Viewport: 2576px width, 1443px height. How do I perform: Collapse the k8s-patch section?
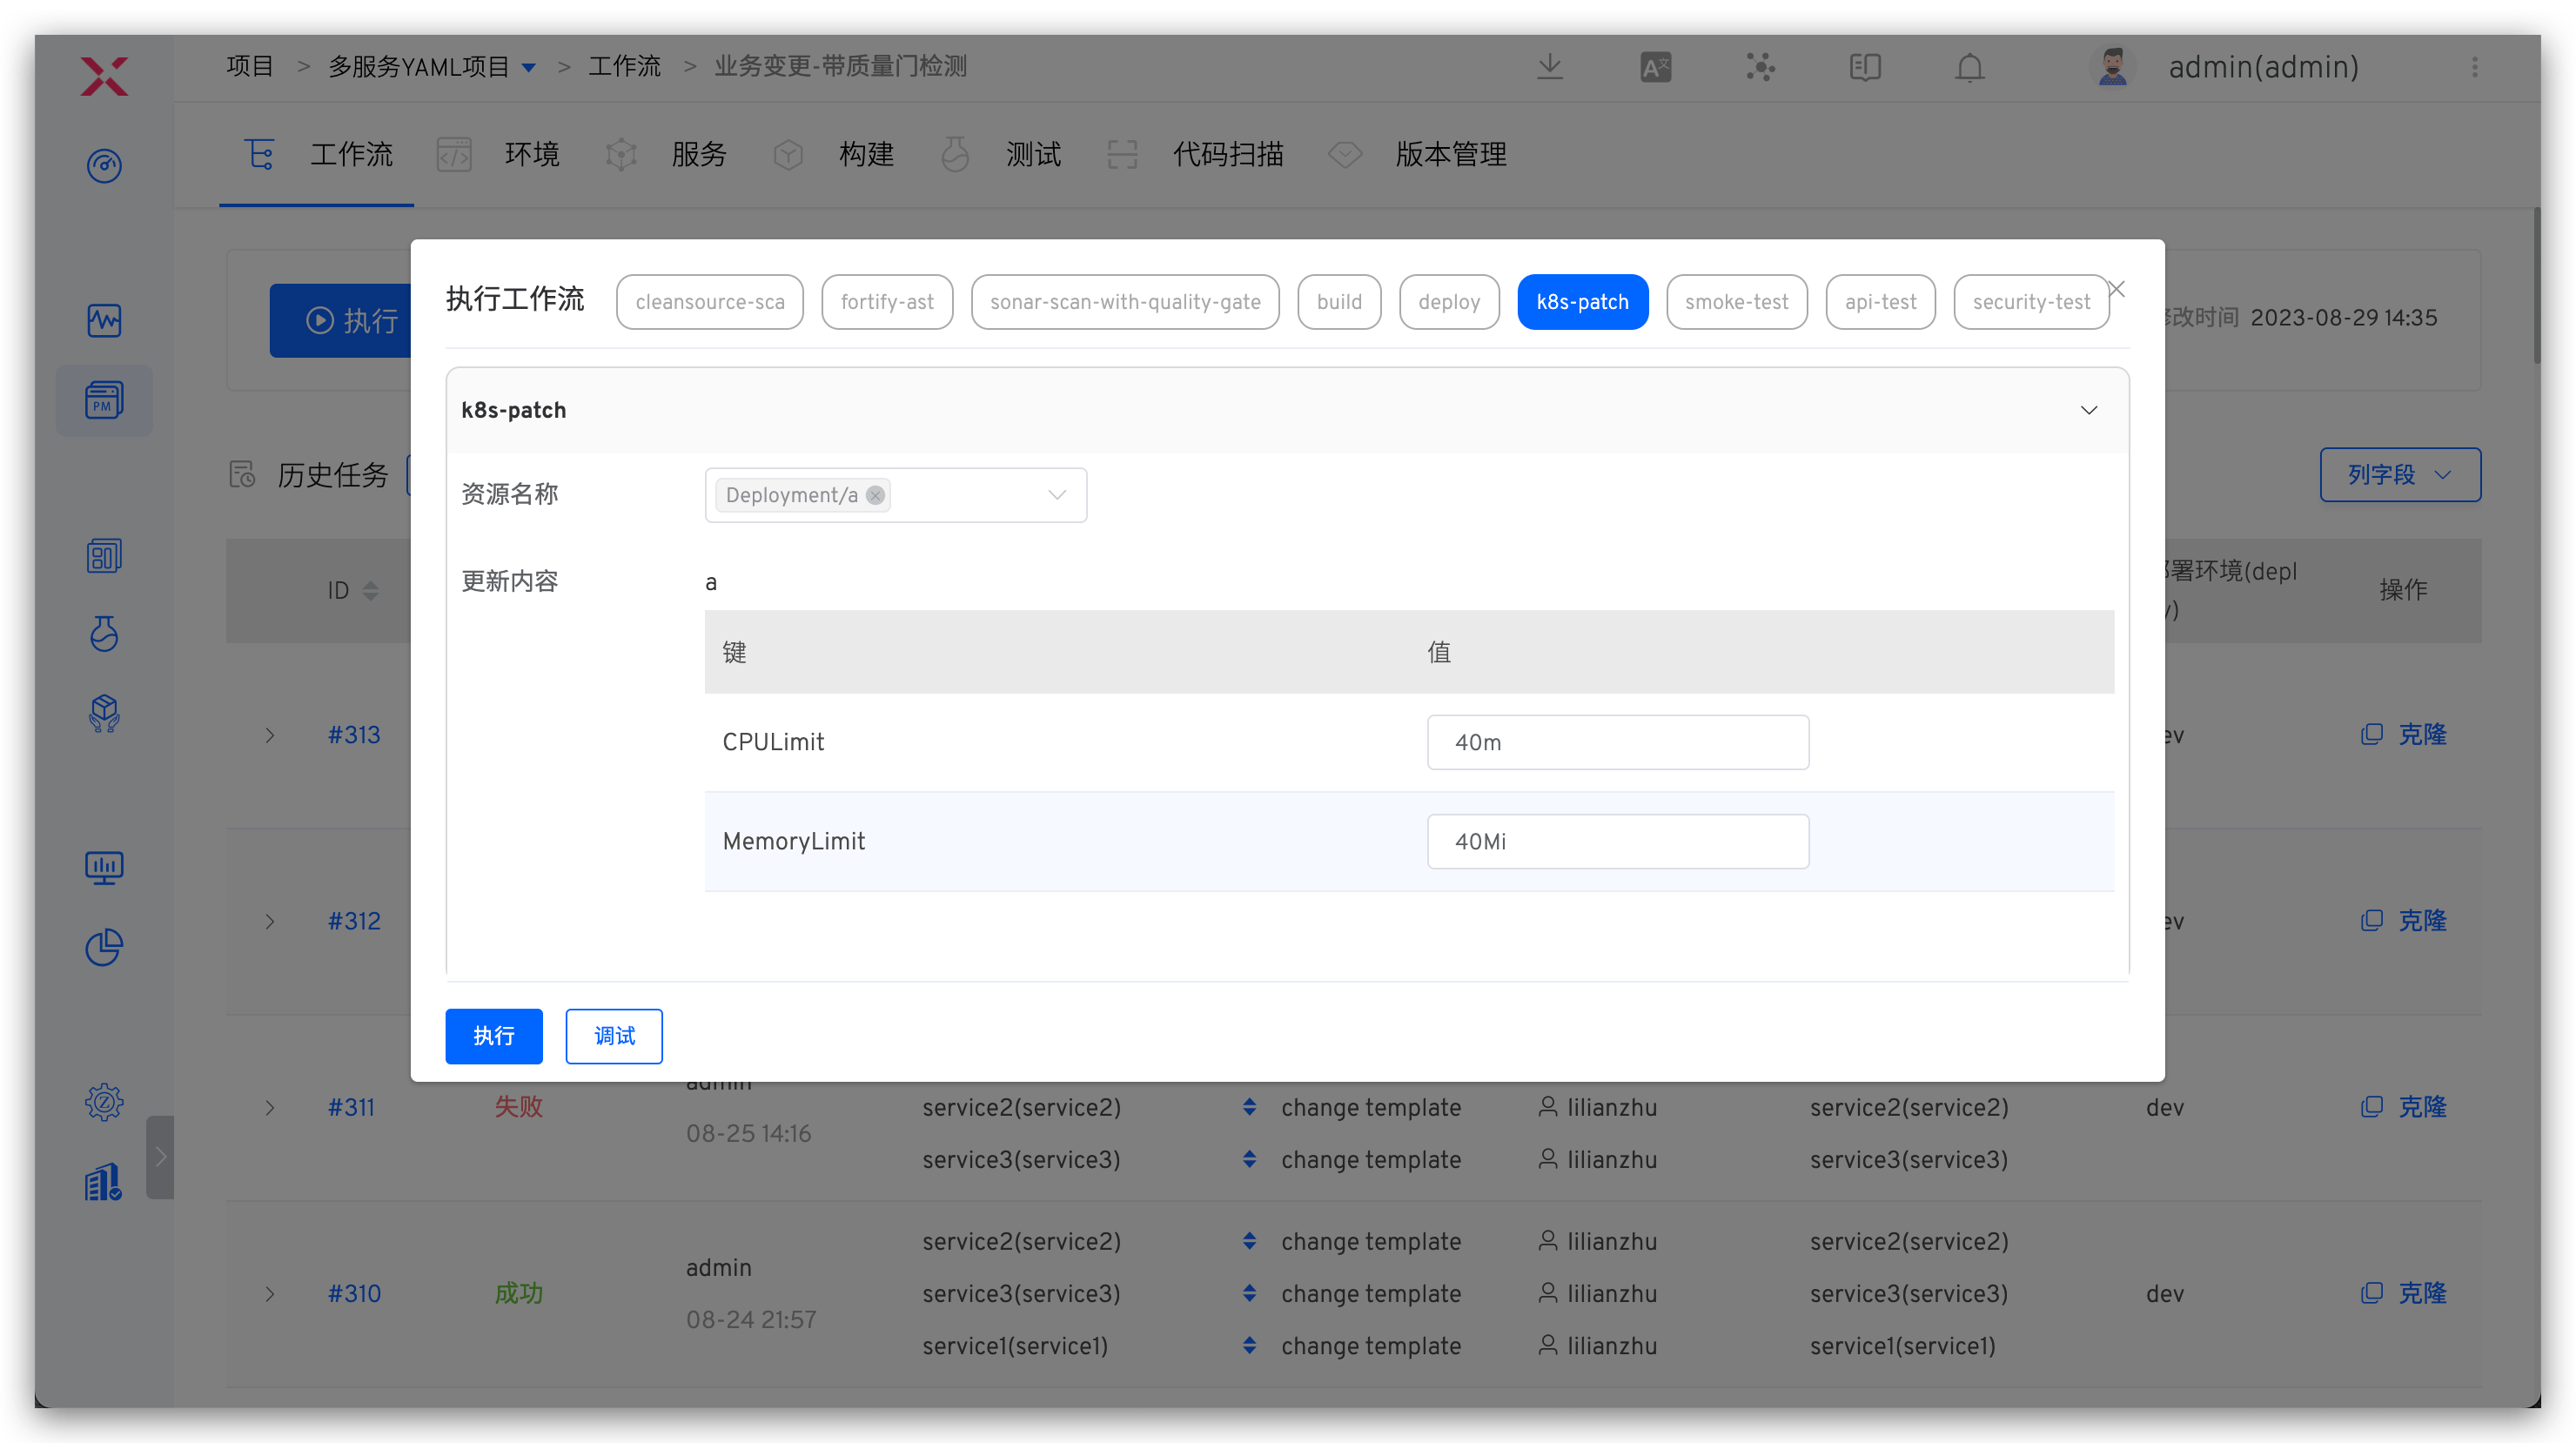(2088, 411)
